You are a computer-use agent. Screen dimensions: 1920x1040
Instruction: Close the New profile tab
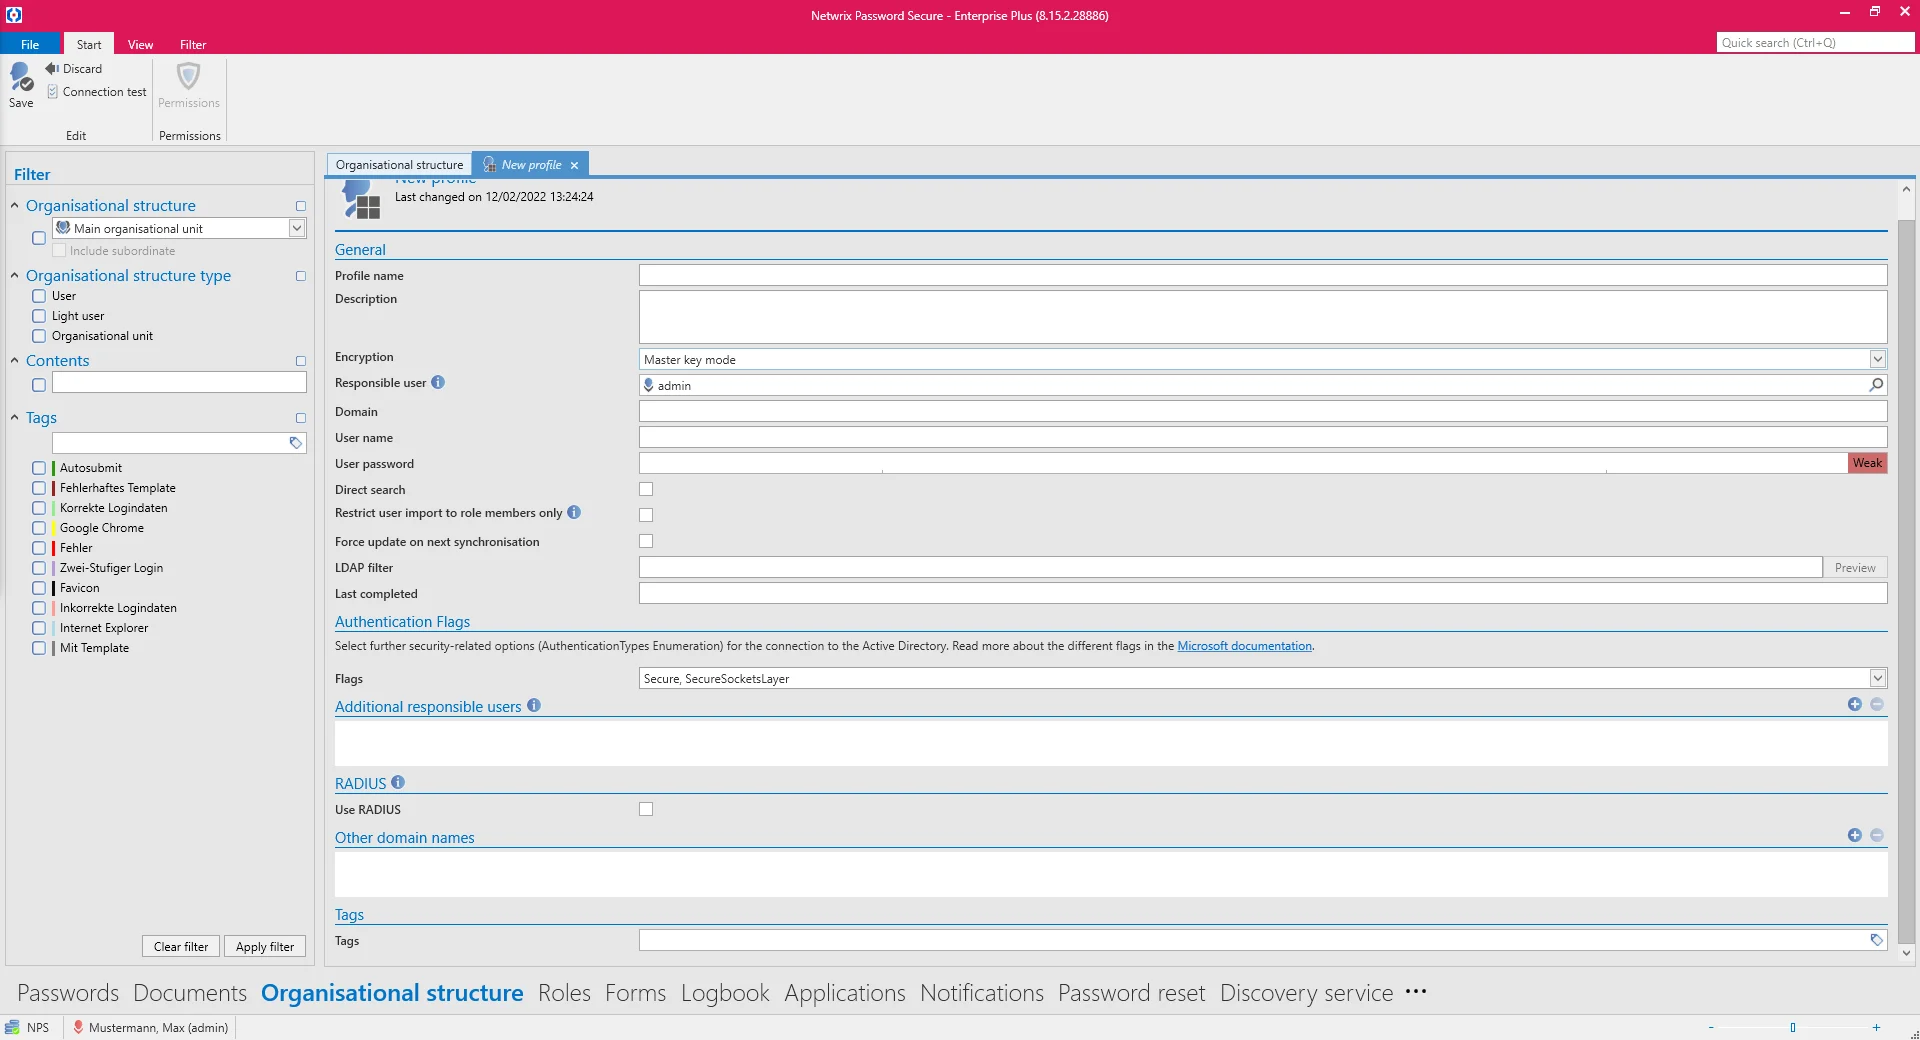click(x=574, y=166)
